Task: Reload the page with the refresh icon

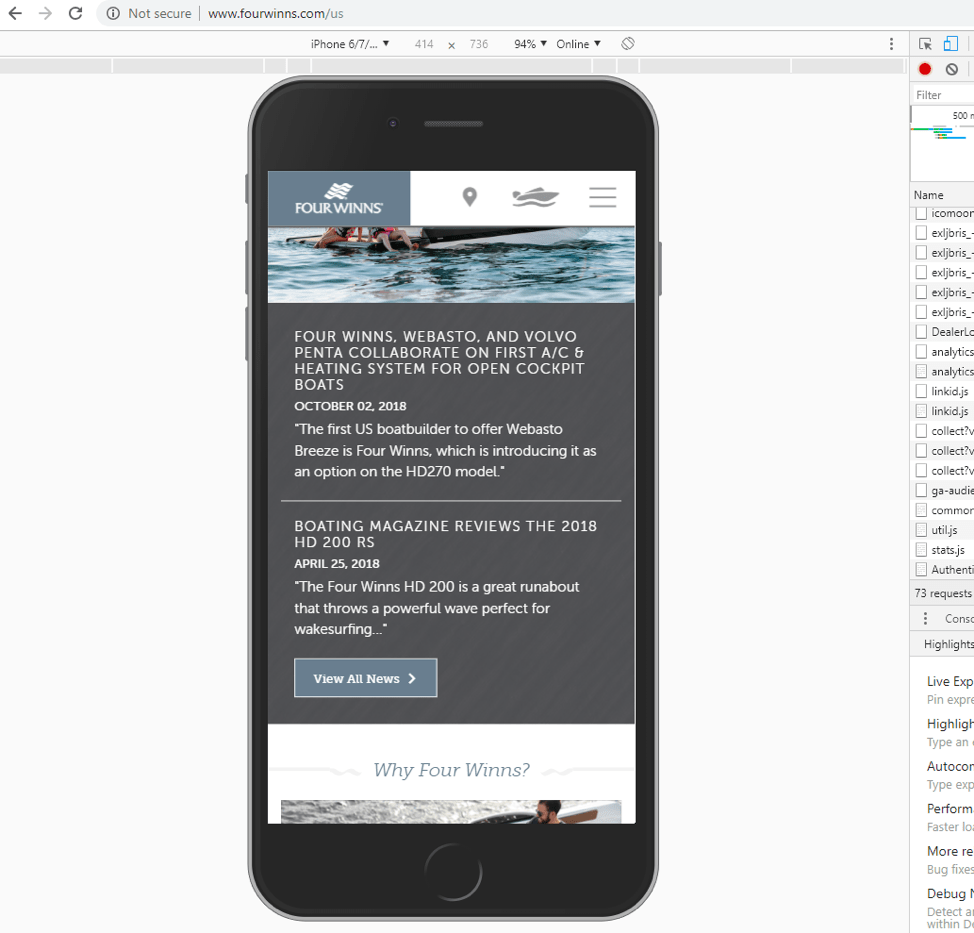Action: [75, 13]
